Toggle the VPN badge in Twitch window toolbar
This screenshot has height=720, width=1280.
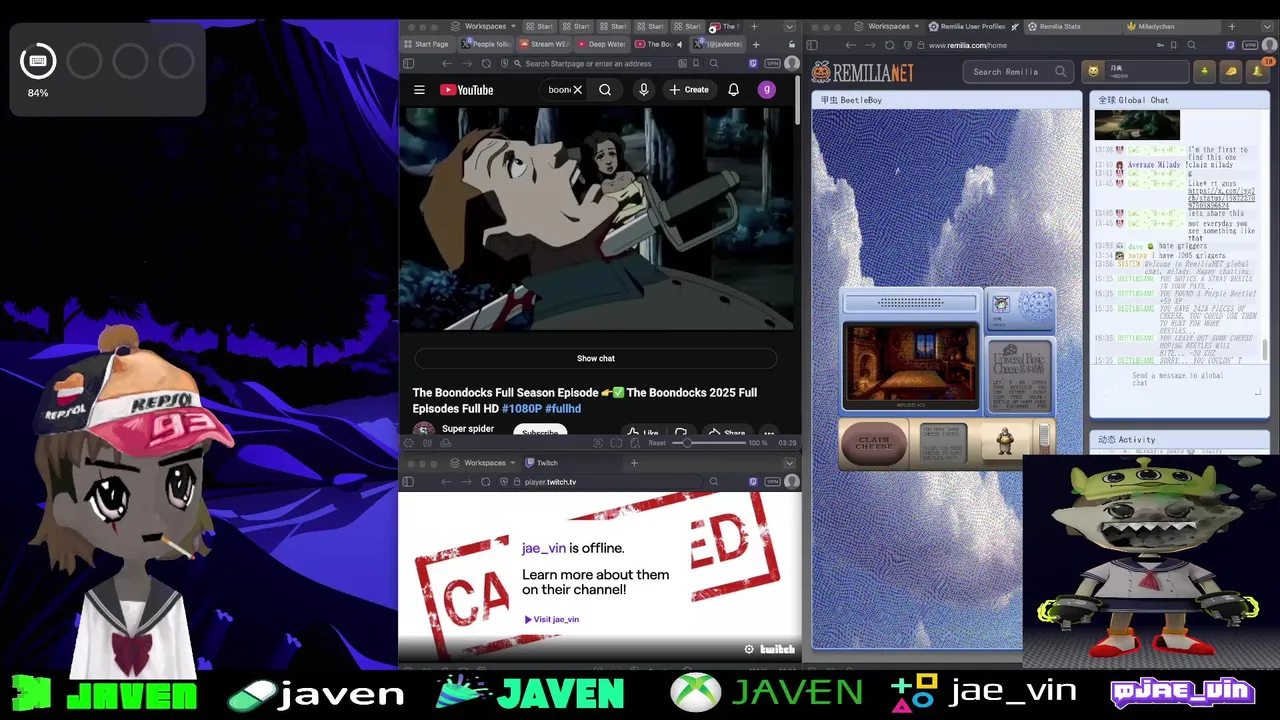coord(772,482)
